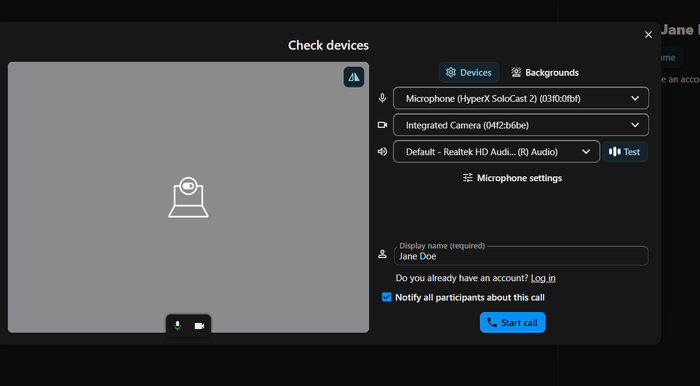700x386 pixels.
Task: Click the Display name input field
Action: coord(521,256)
